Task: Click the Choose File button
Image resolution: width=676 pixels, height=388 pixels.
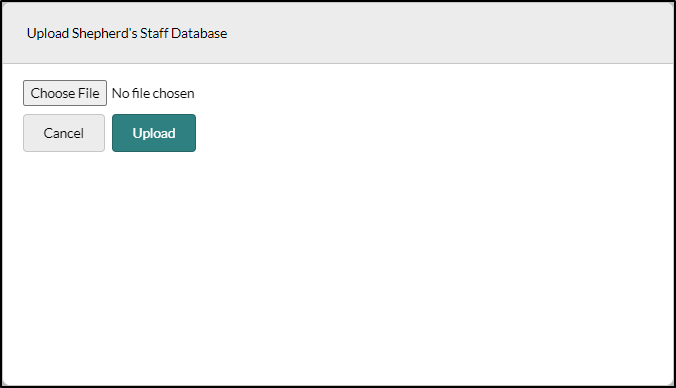Action: click(65, 93)
